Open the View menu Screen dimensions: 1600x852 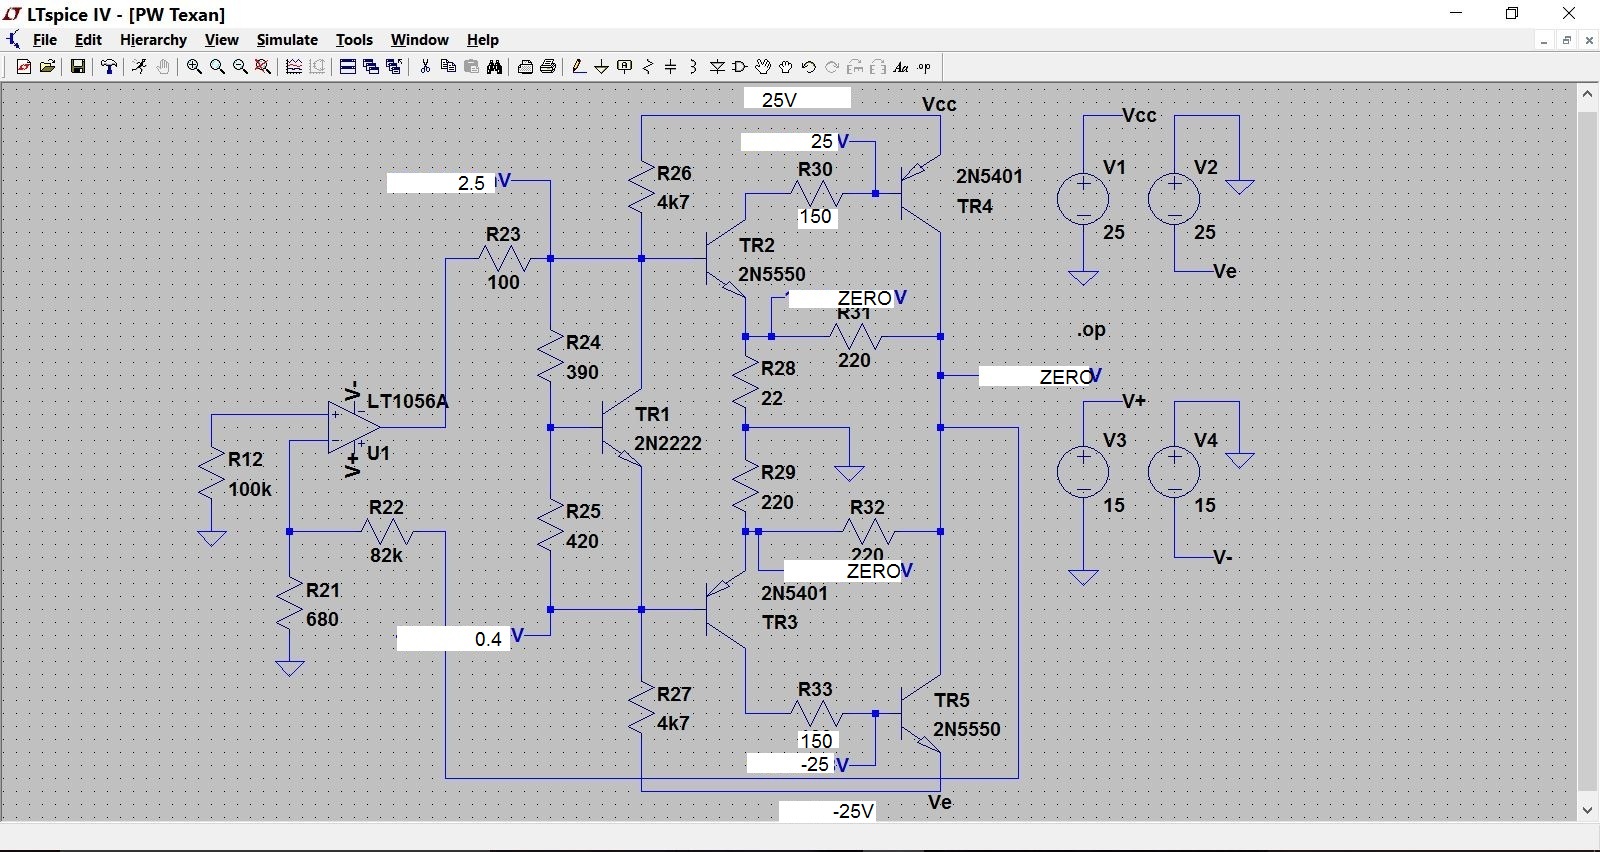(221, 40)
